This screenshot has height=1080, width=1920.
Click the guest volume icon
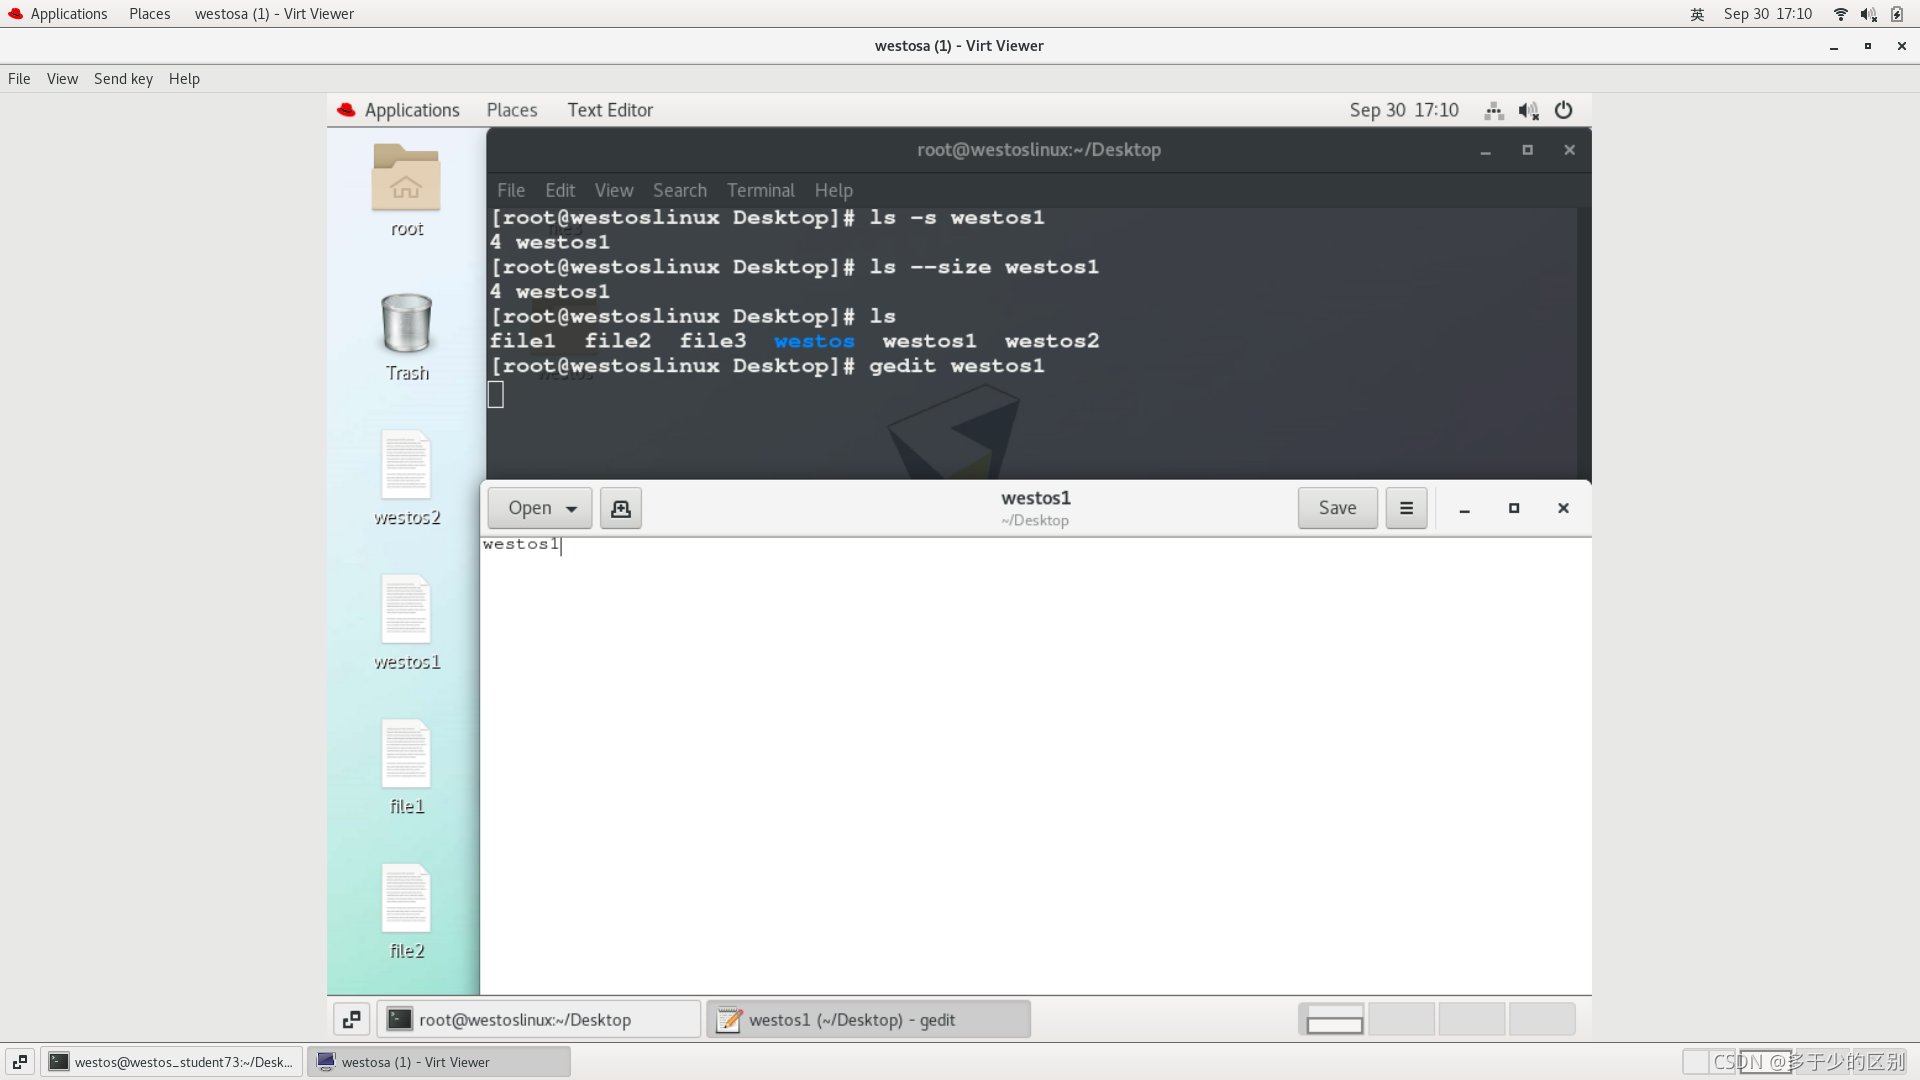[x=1528, y=110]
